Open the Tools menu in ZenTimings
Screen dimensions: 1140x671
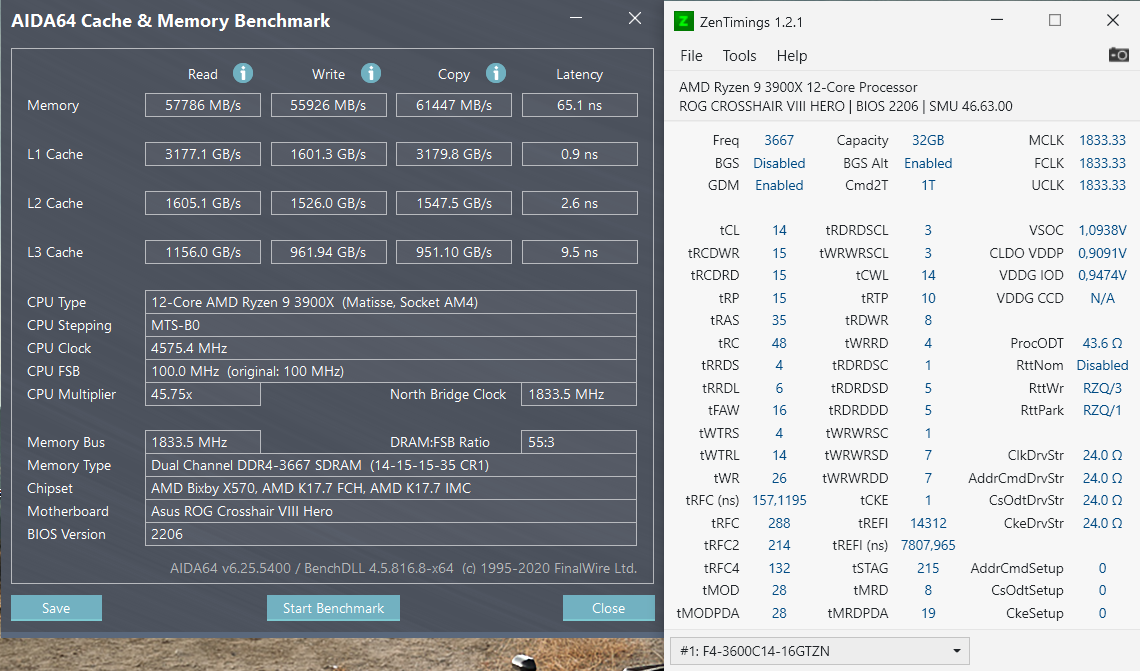click(739, 56)
